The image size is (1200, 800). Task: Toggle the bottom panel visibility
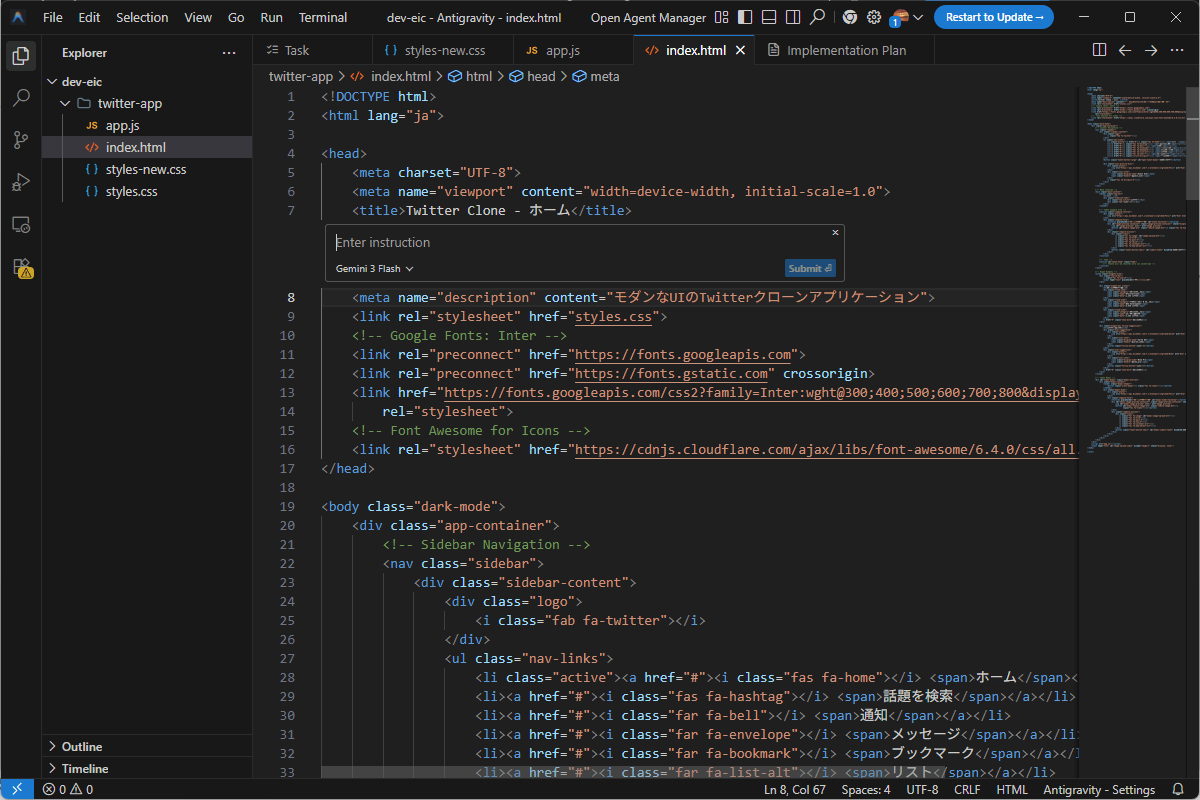(x=768, y=17)
